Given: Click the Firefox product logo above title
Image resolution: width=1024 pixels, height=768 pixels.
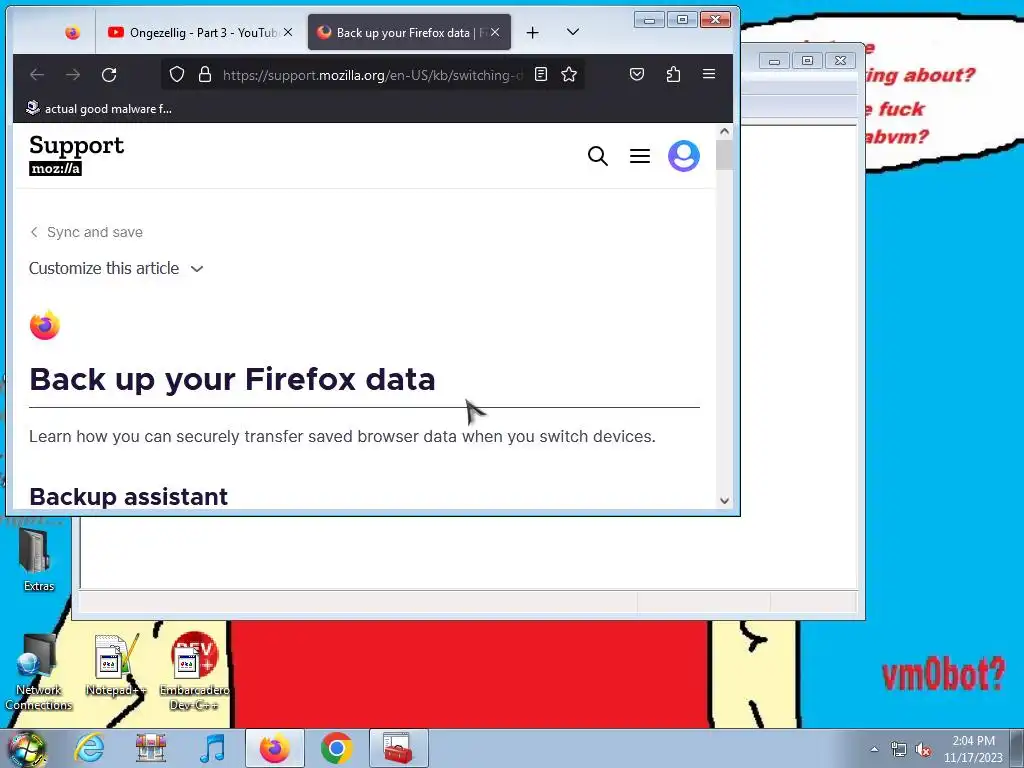Looking at the screenshot, I should [44, 325].
